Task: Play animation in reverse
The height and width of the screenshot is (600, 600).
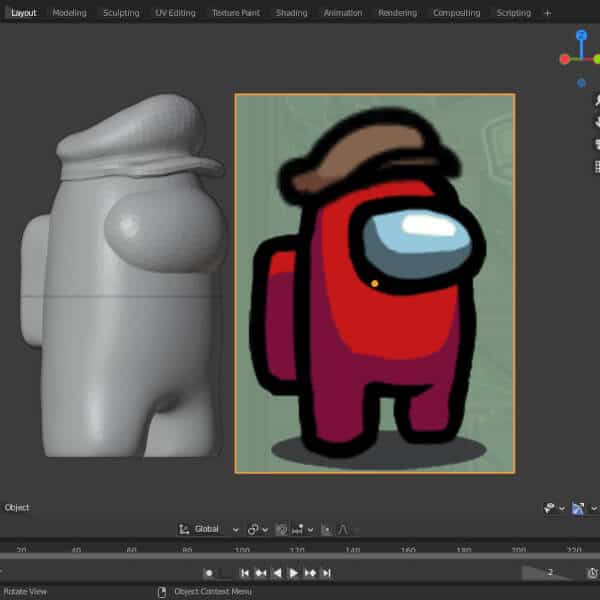Action: [277, 573]
